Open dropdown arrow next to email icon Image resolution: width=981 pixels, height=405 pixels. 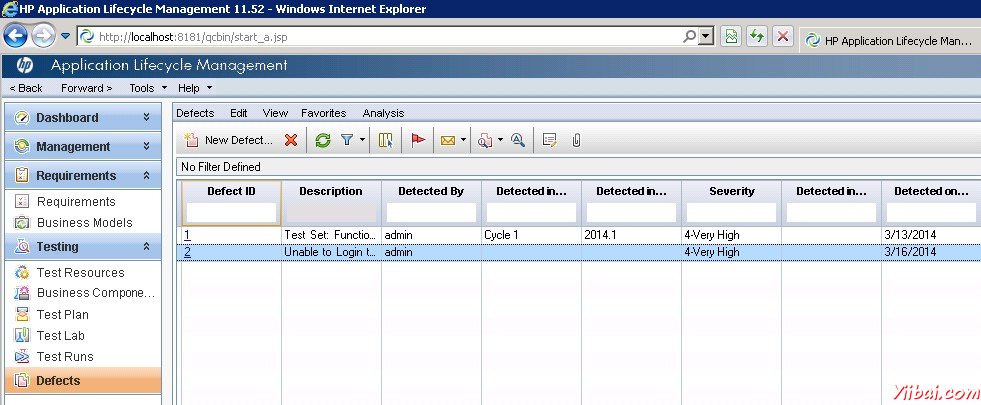463,141
